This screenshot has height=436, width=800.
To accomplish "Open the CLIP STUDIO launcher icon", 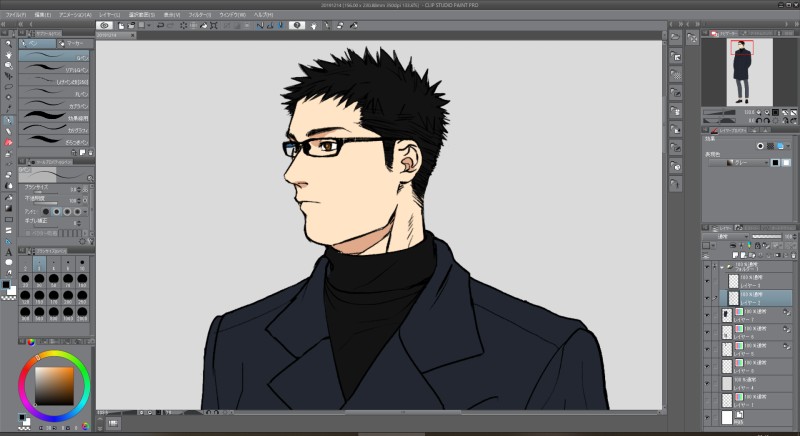I will (105, 25).
